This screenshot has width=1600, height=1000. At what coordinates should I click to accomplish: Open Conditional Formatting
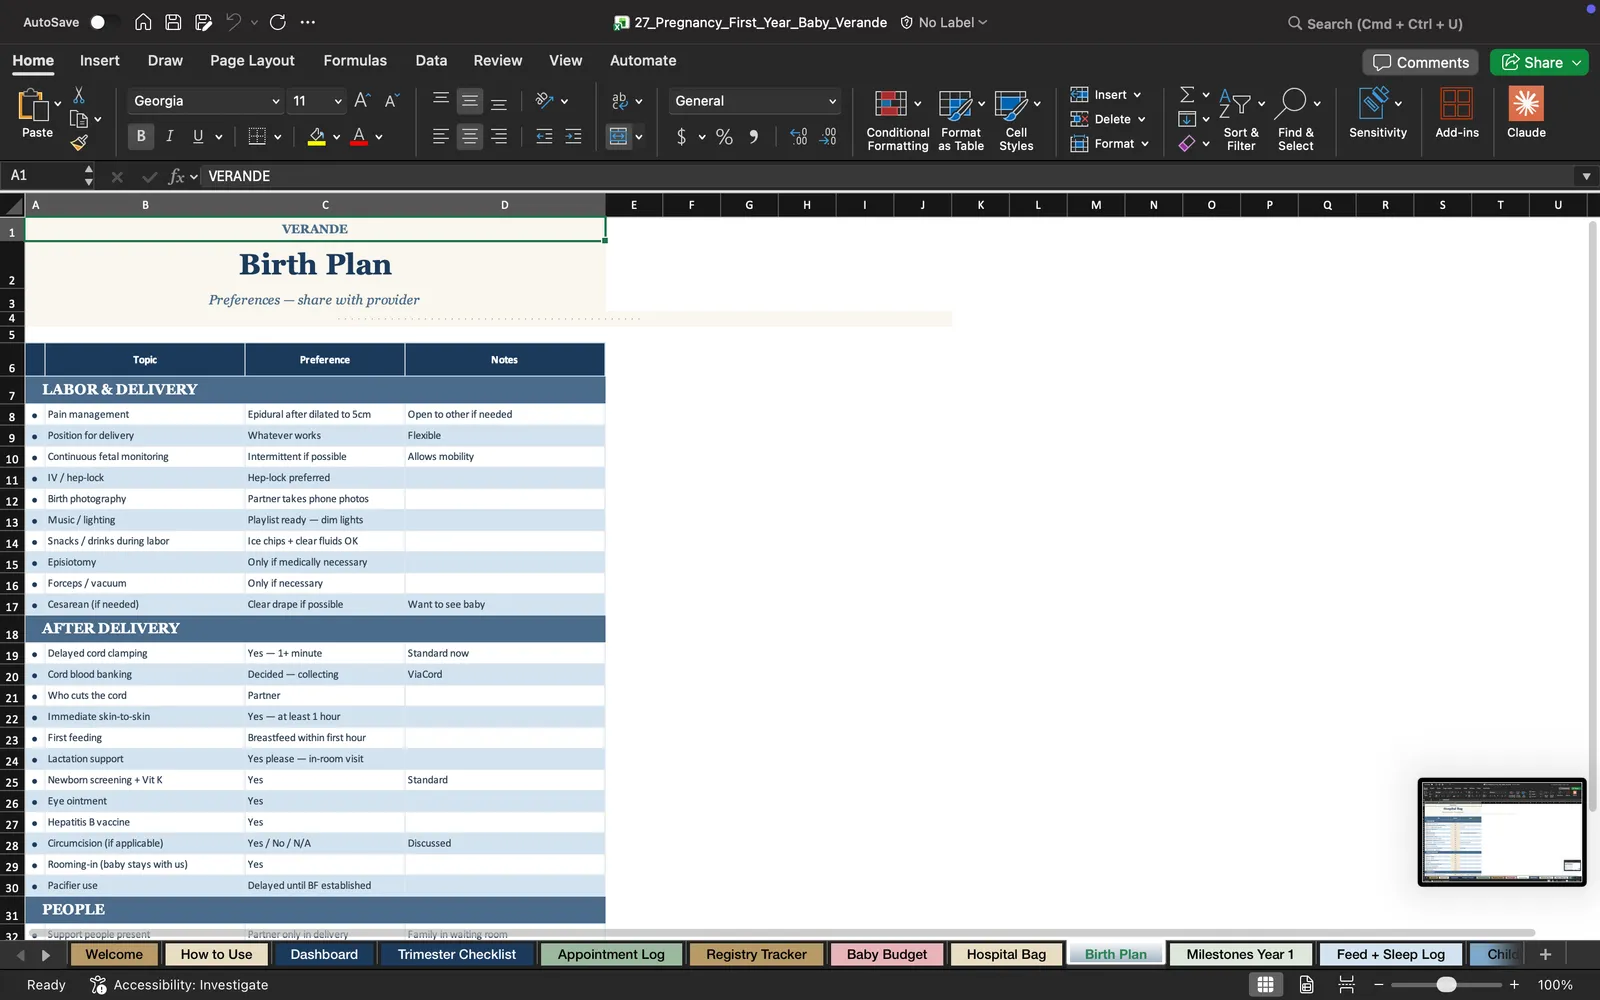[897, 120]
